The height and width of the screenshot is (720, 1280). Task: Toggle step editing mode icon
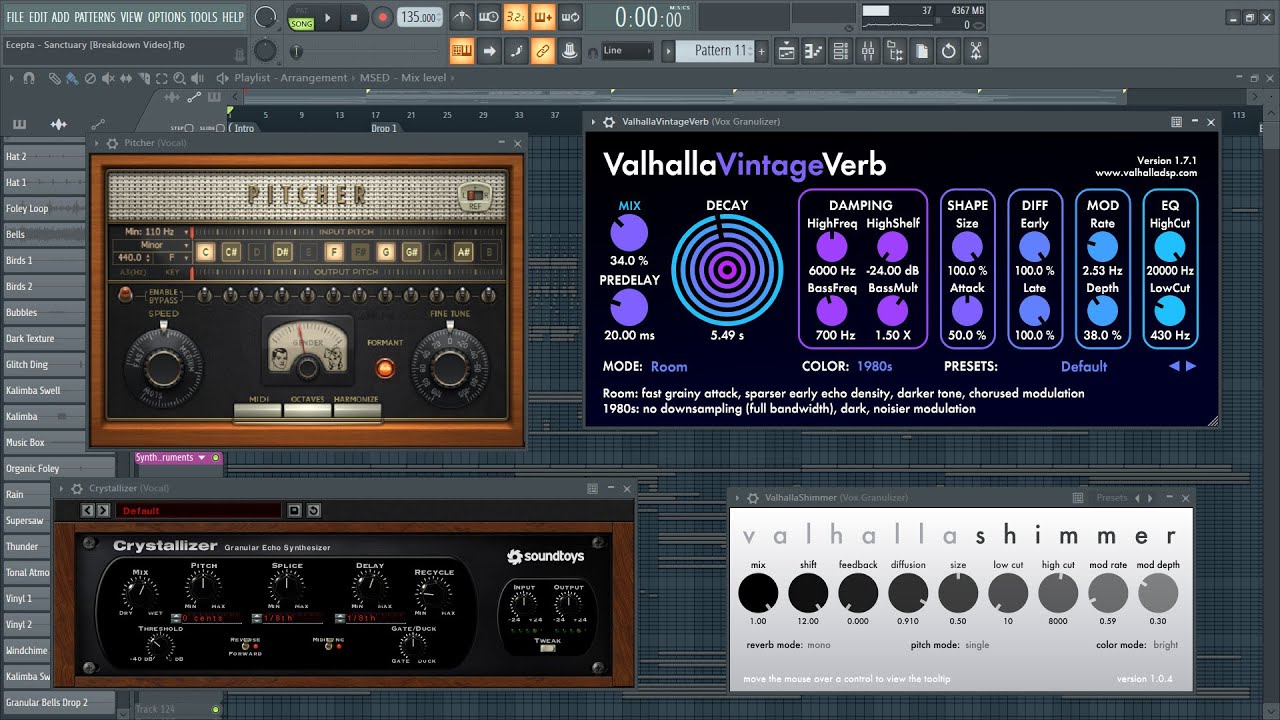[x=515, y=50]
